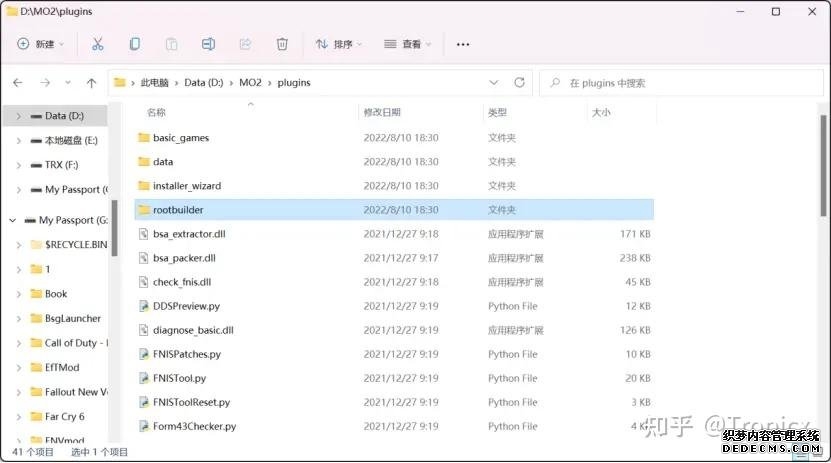This screenshot has height=463, width=831.
Task: Go up one directory level
Action: tap(92, 83)
